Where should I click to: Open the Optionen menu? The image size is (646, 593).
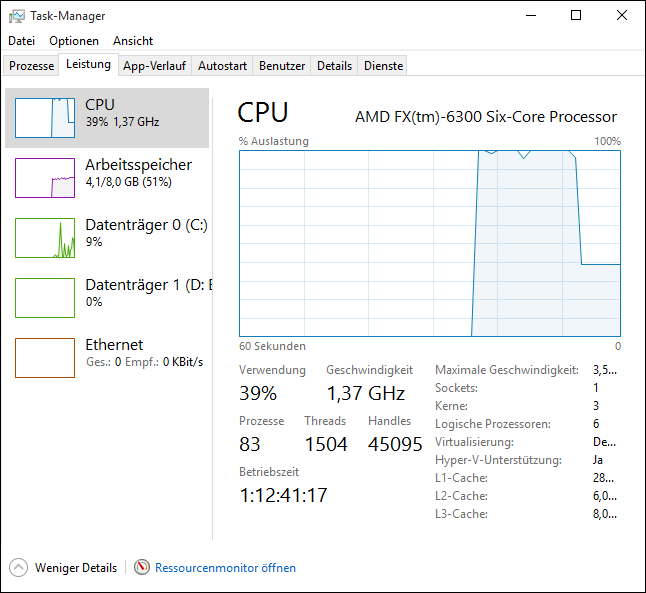[74, 41]
